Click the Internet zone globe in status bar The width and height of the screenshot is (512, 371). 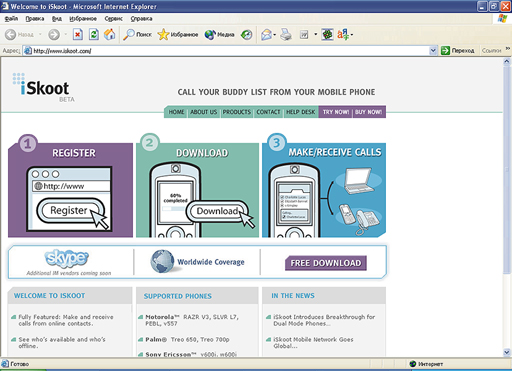click(x=413, y=364)
